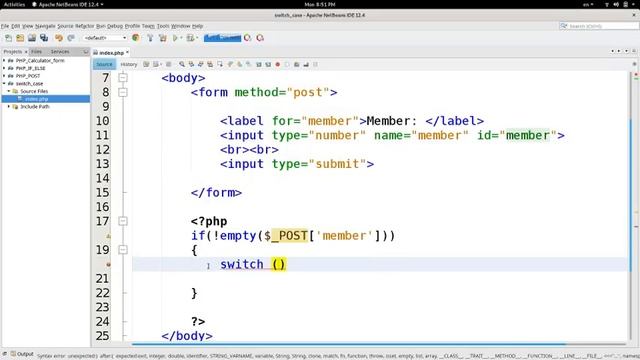Screen dimensions: 640x360
Task: Click the first profiler icon after memory bar
Action: tap(247, 38)
